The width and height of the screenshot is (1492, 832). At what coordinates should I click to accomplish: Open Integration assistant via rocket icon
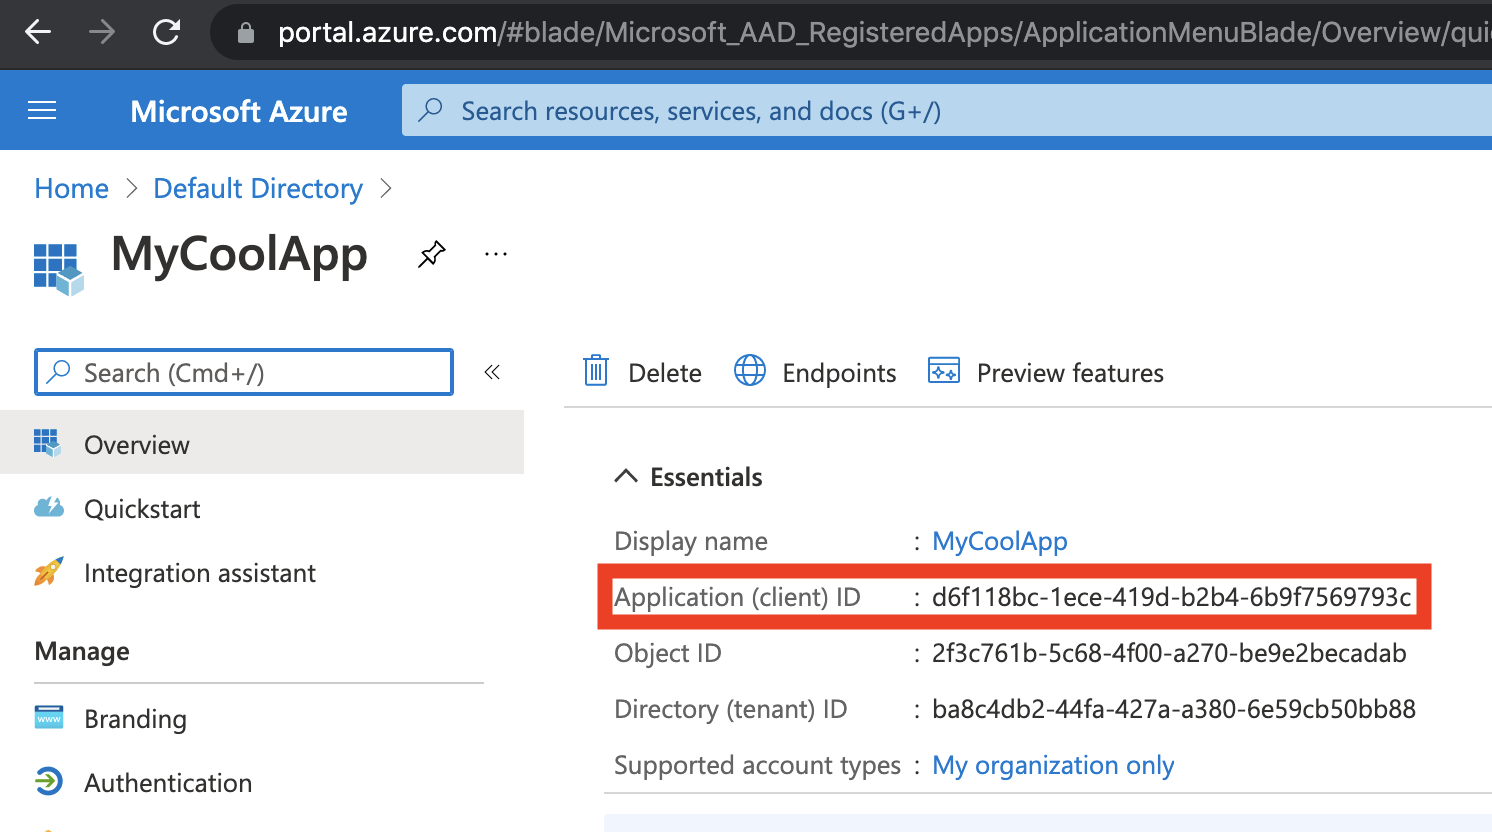point(50,572)
